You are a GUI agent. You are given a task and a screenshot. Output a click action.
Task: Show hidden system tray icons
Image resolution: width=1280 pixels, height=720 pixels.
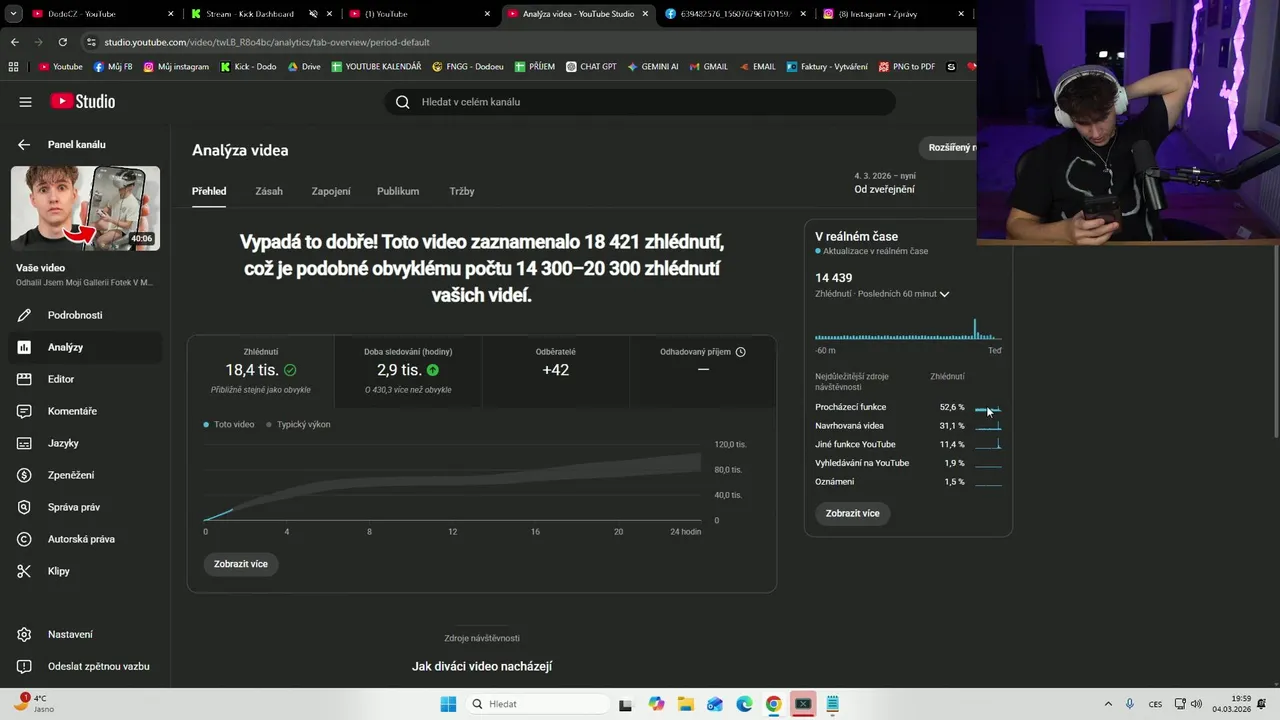(1108, 704)
